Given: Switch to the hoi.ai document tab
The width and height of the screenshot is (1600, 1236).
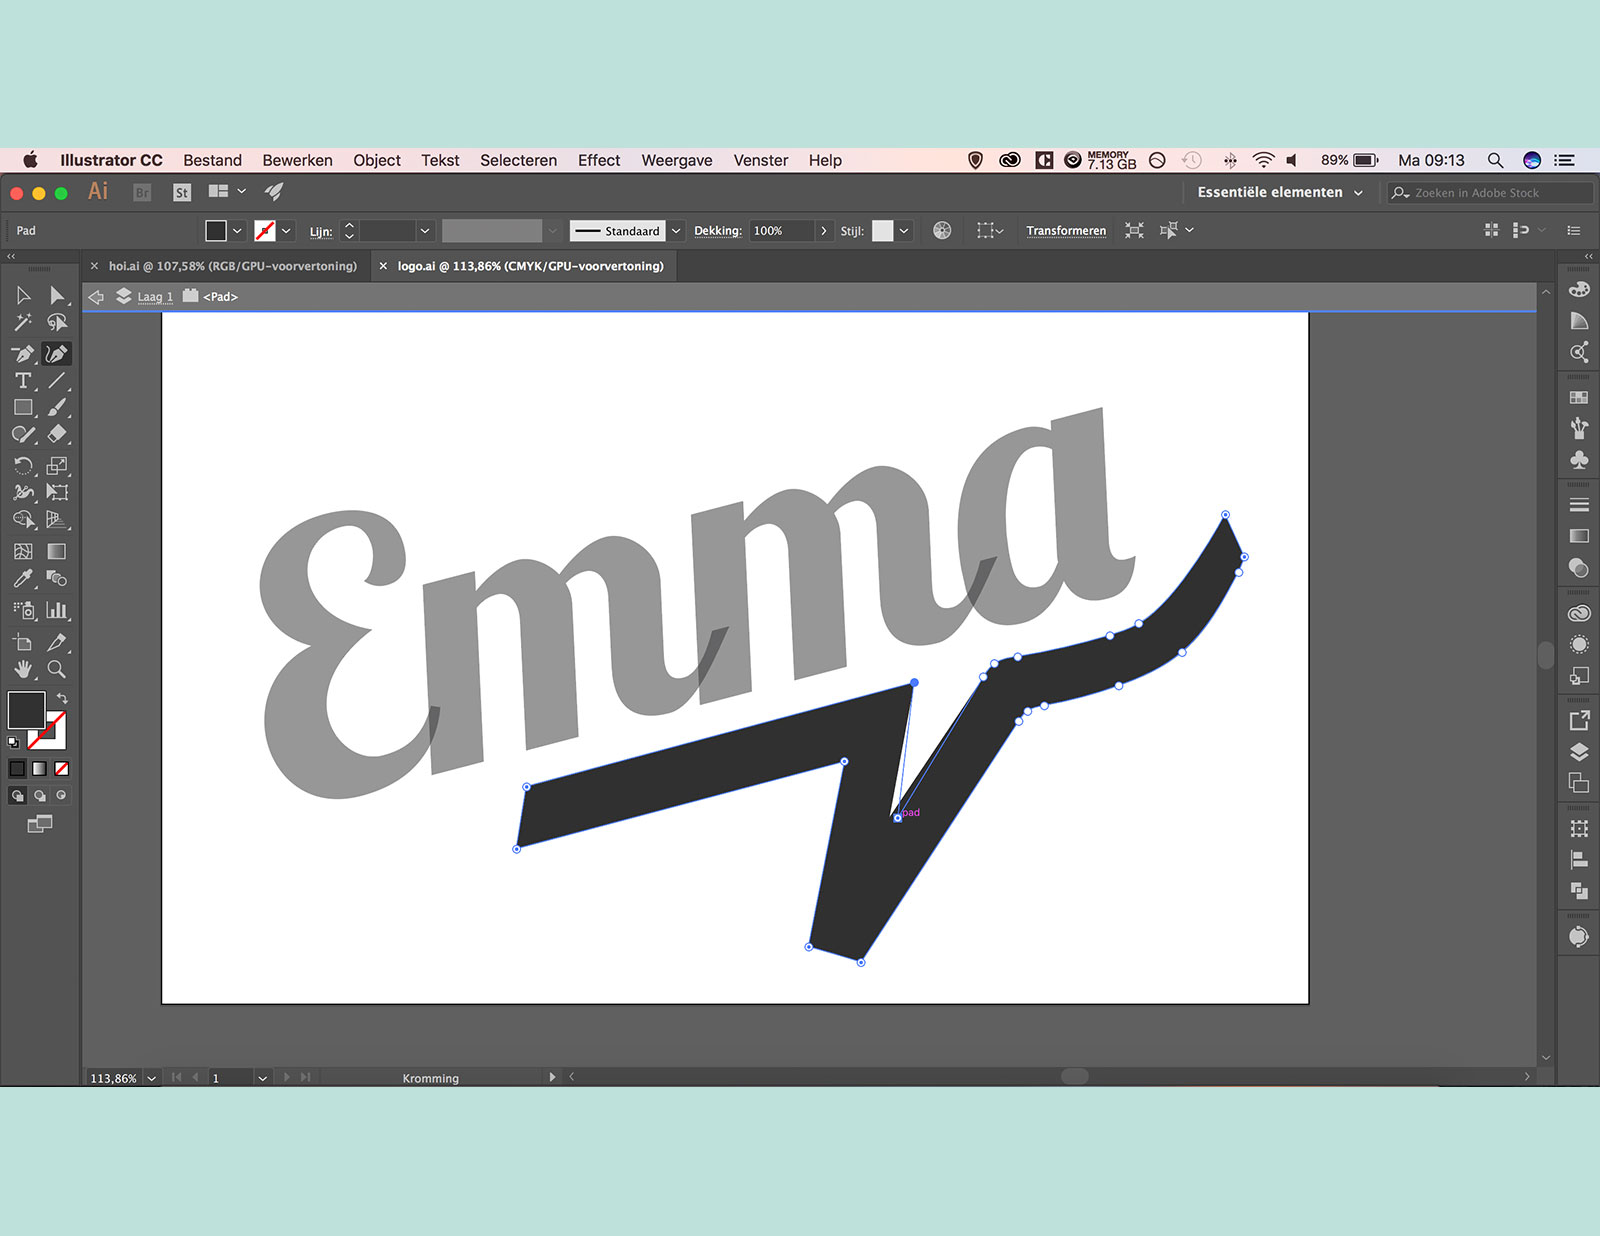Looking at the screenshot, I should click(232, 266).
